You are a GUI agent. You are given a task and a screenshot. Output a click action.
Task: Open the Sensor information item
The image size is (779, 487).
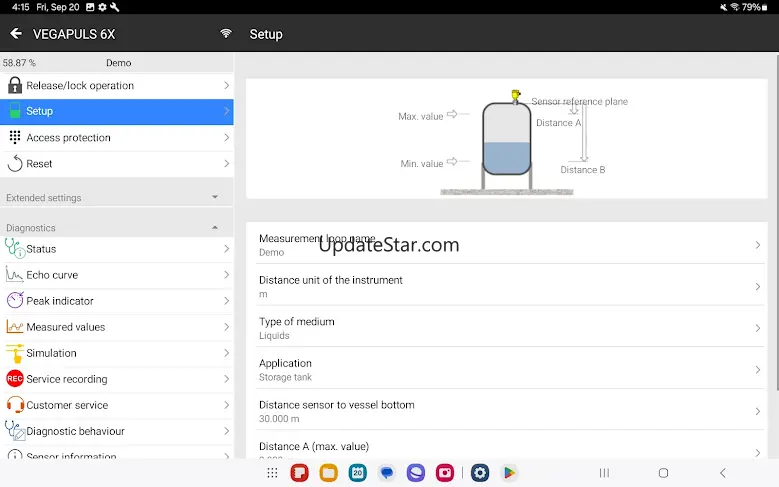(117, 452)
